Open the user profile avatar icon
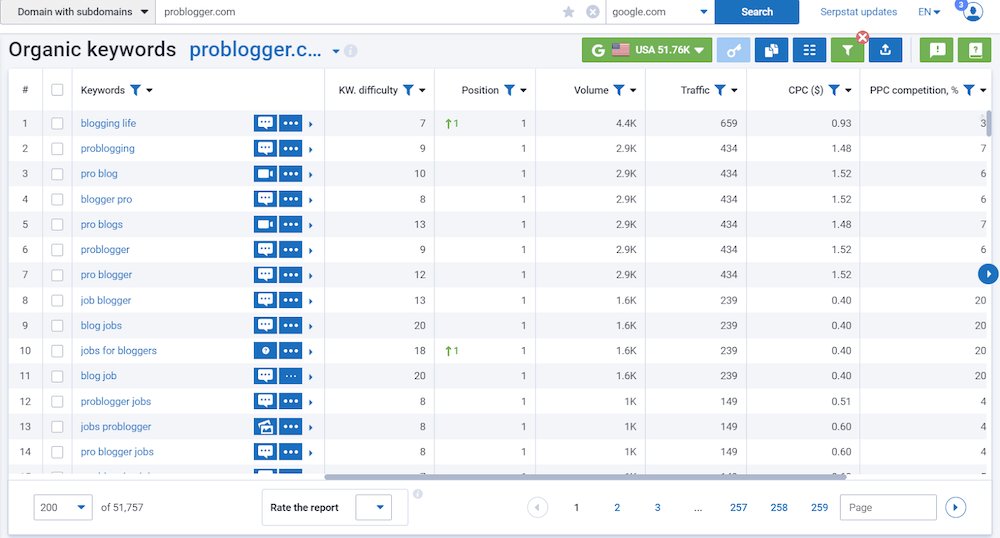 click(972, 12)
